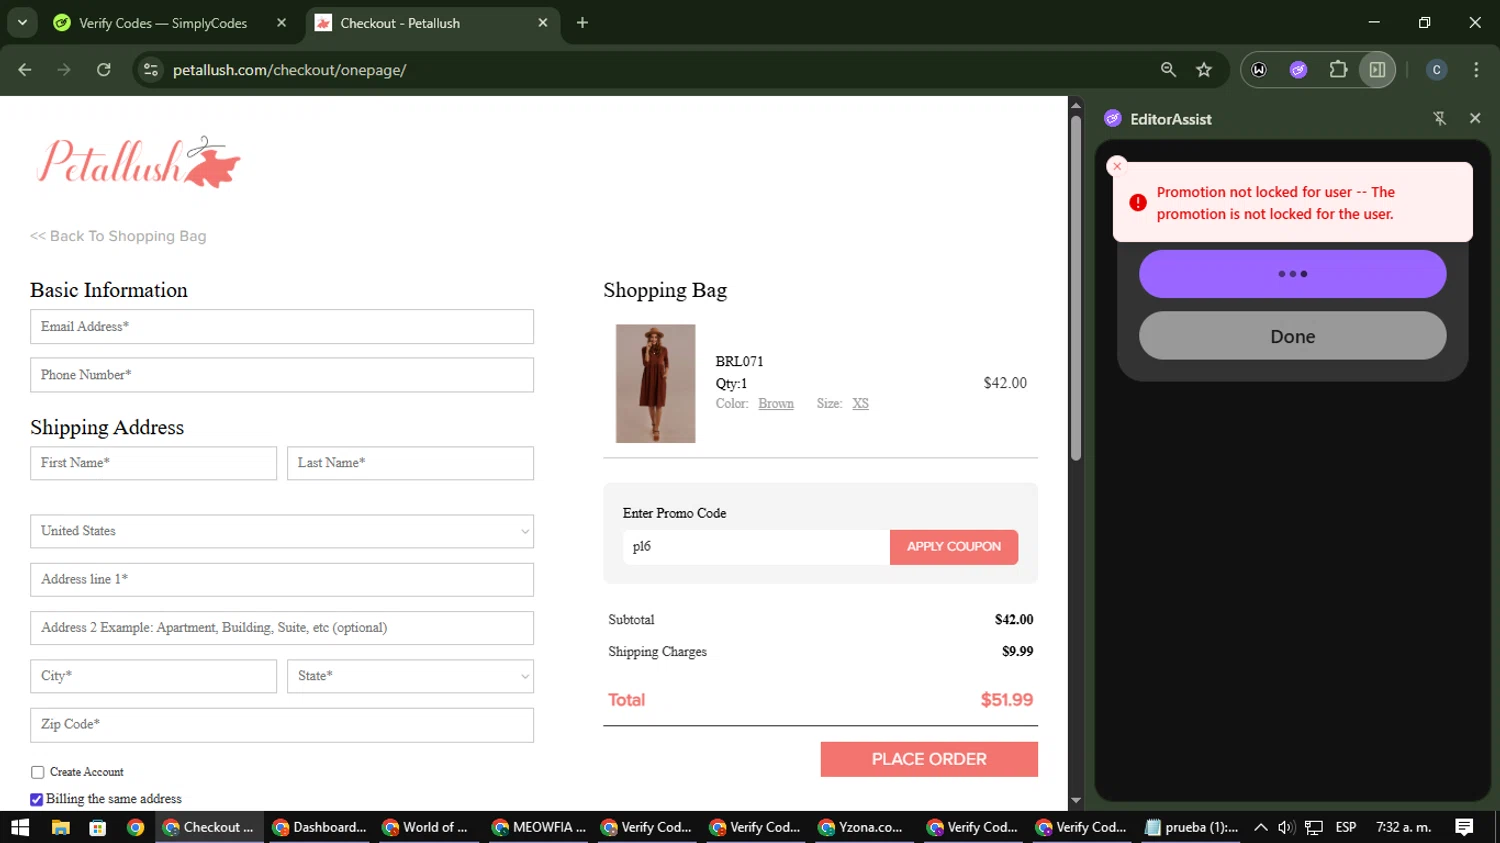Click the Petallush logo
1500x843 pixels.
139,162
